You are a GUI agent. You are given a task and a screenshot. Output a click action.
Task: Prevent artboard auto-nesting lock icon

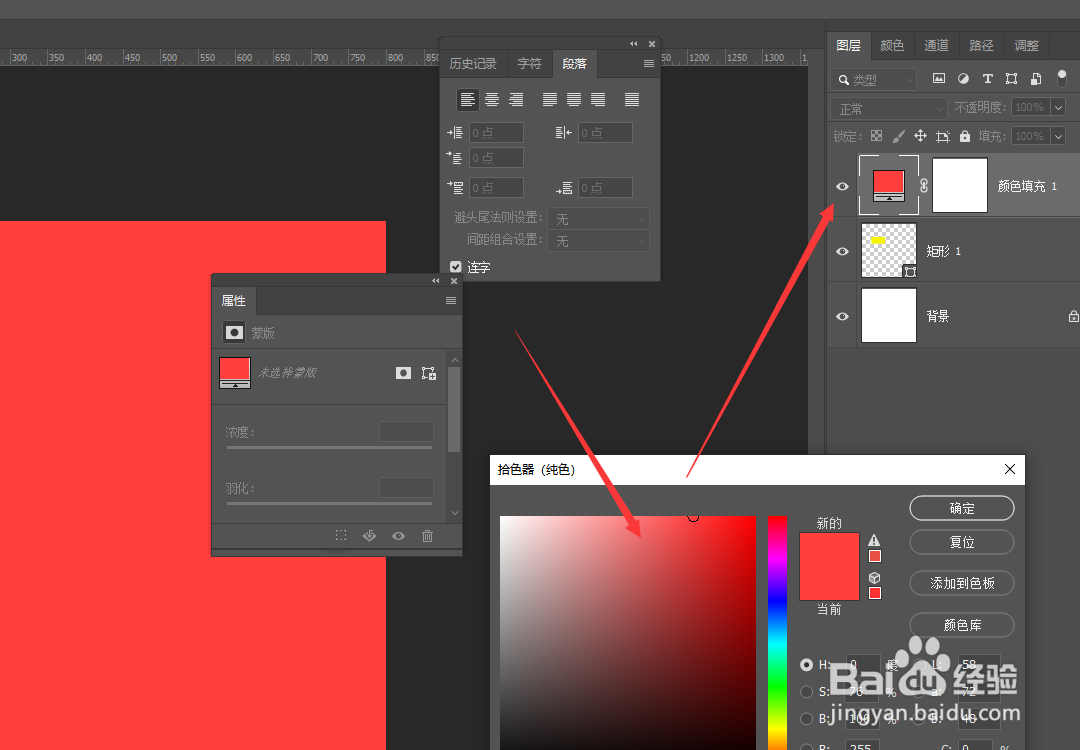943,136
